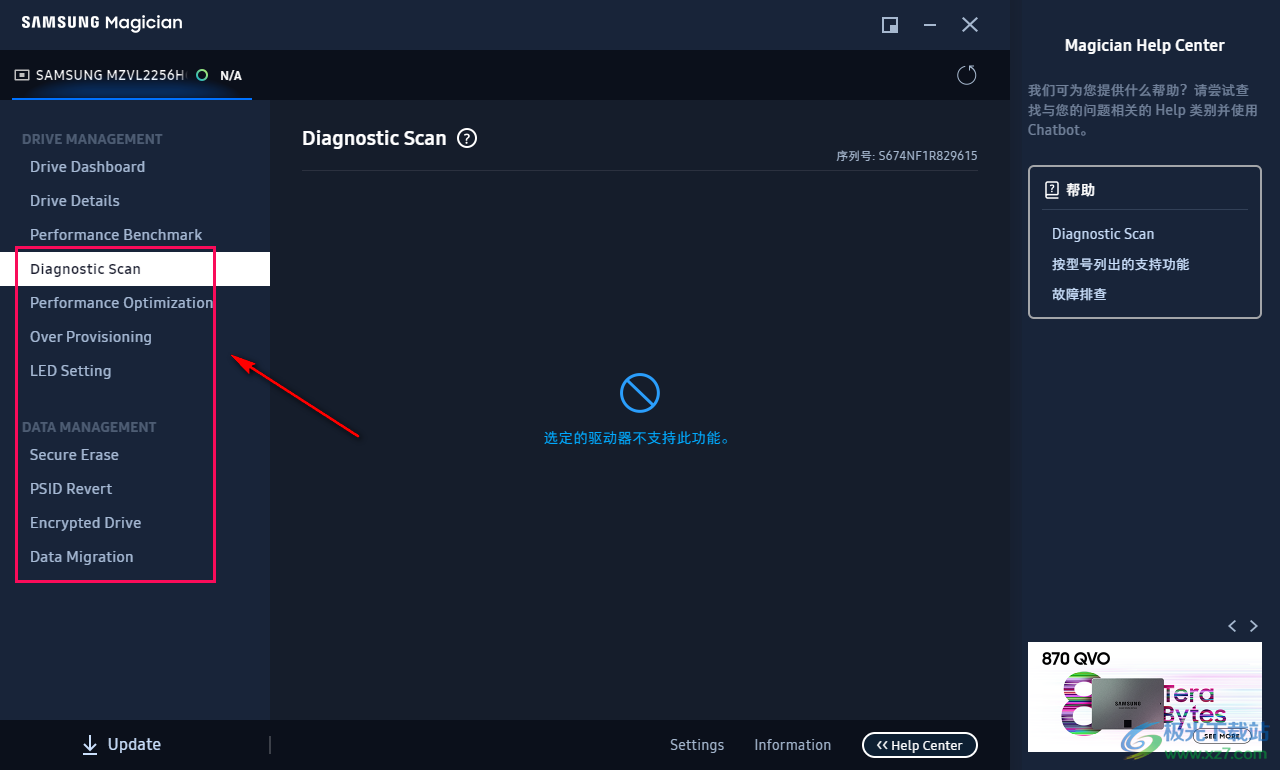Image resolution: width=1280 pixels, height=770 pixels.
Task: Click the Update download arrow icon
Action: click(90, 744)
